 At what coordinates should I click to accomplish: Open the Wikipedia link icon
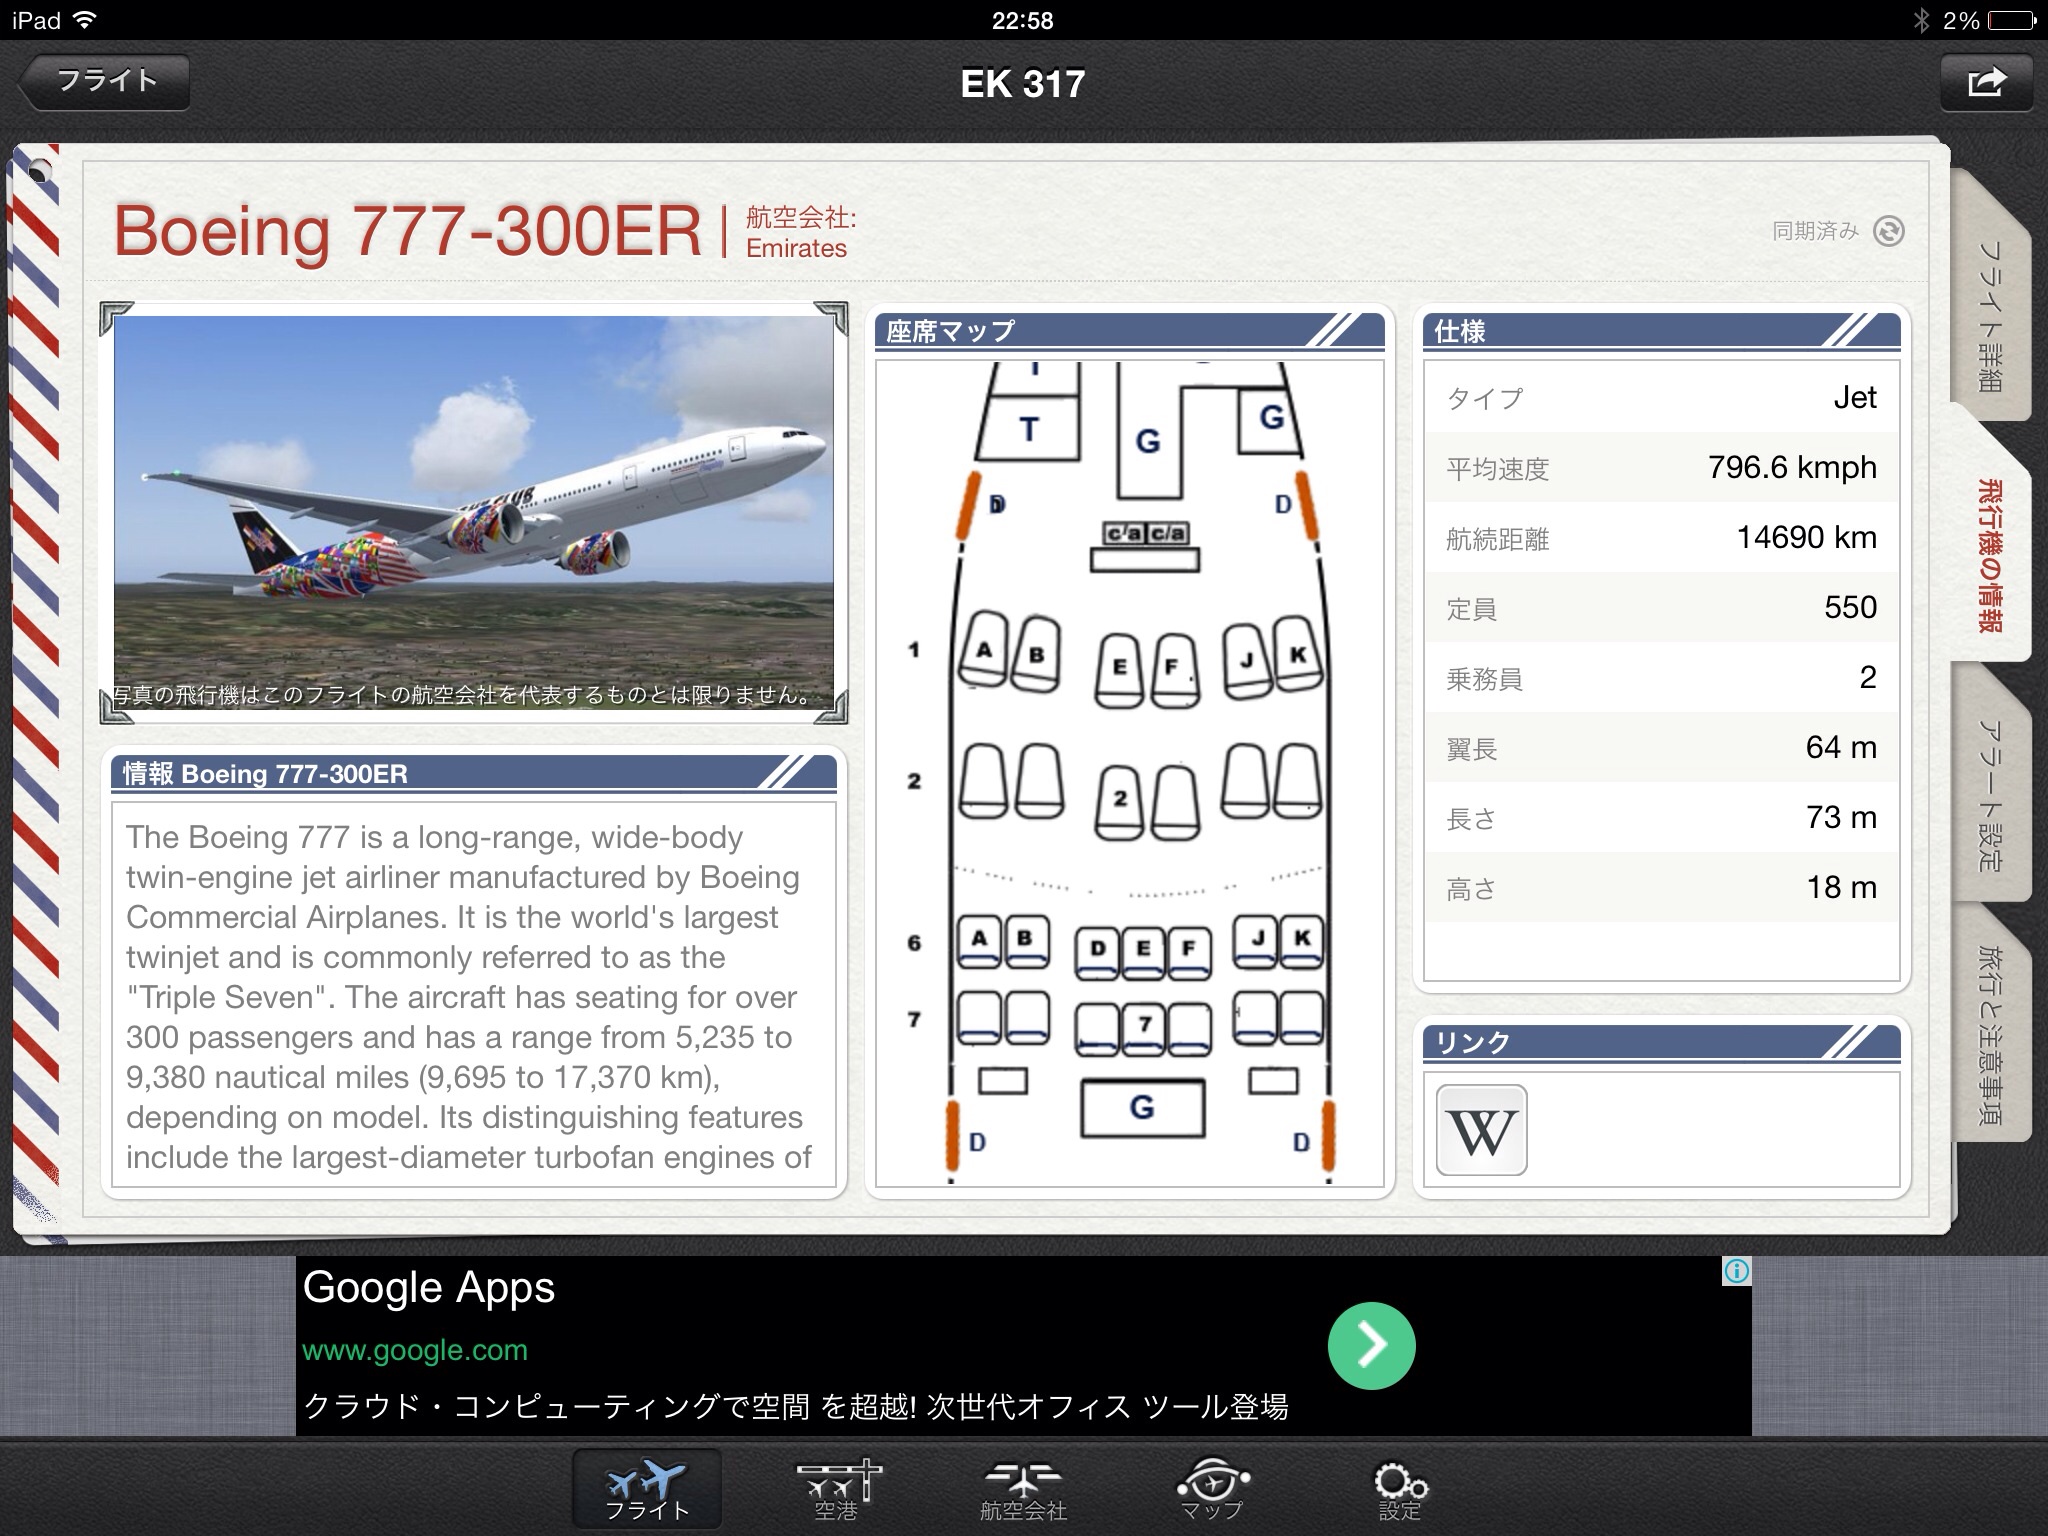tap(1481, 1130)
